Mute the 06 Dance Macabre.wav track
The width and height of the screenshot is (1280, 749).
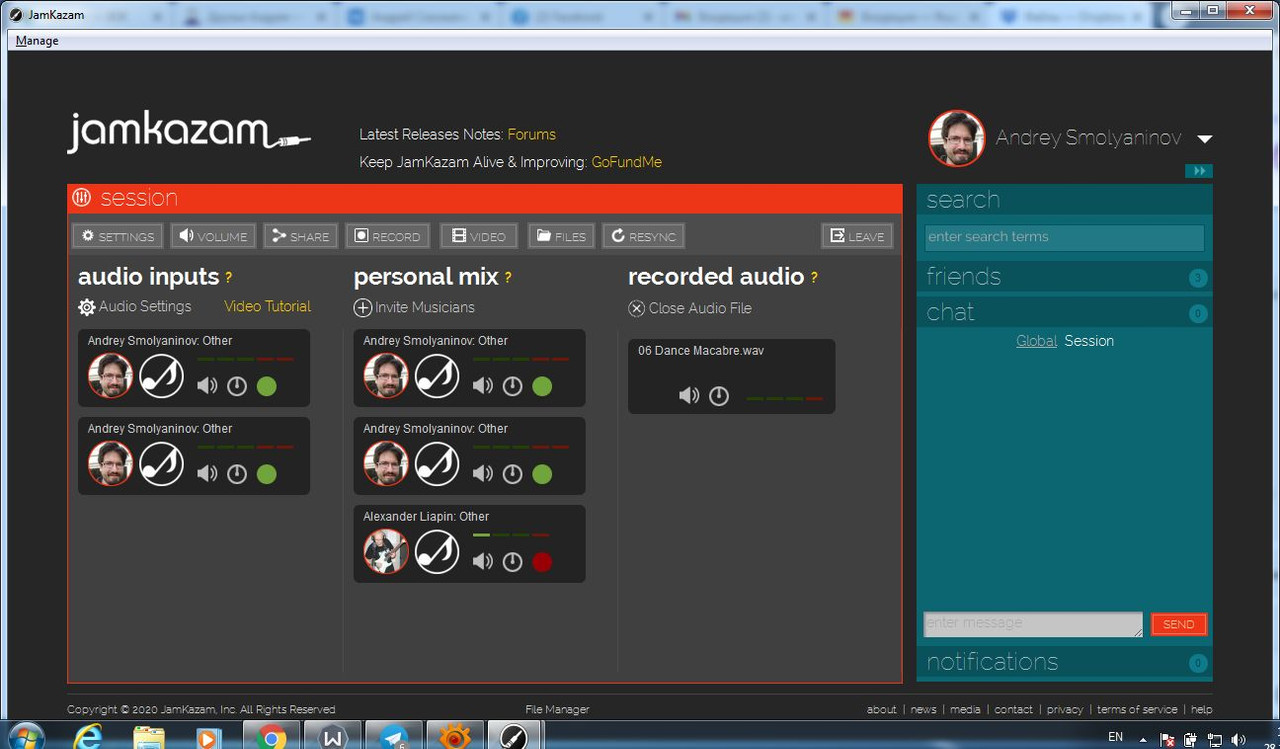point(689,396)
